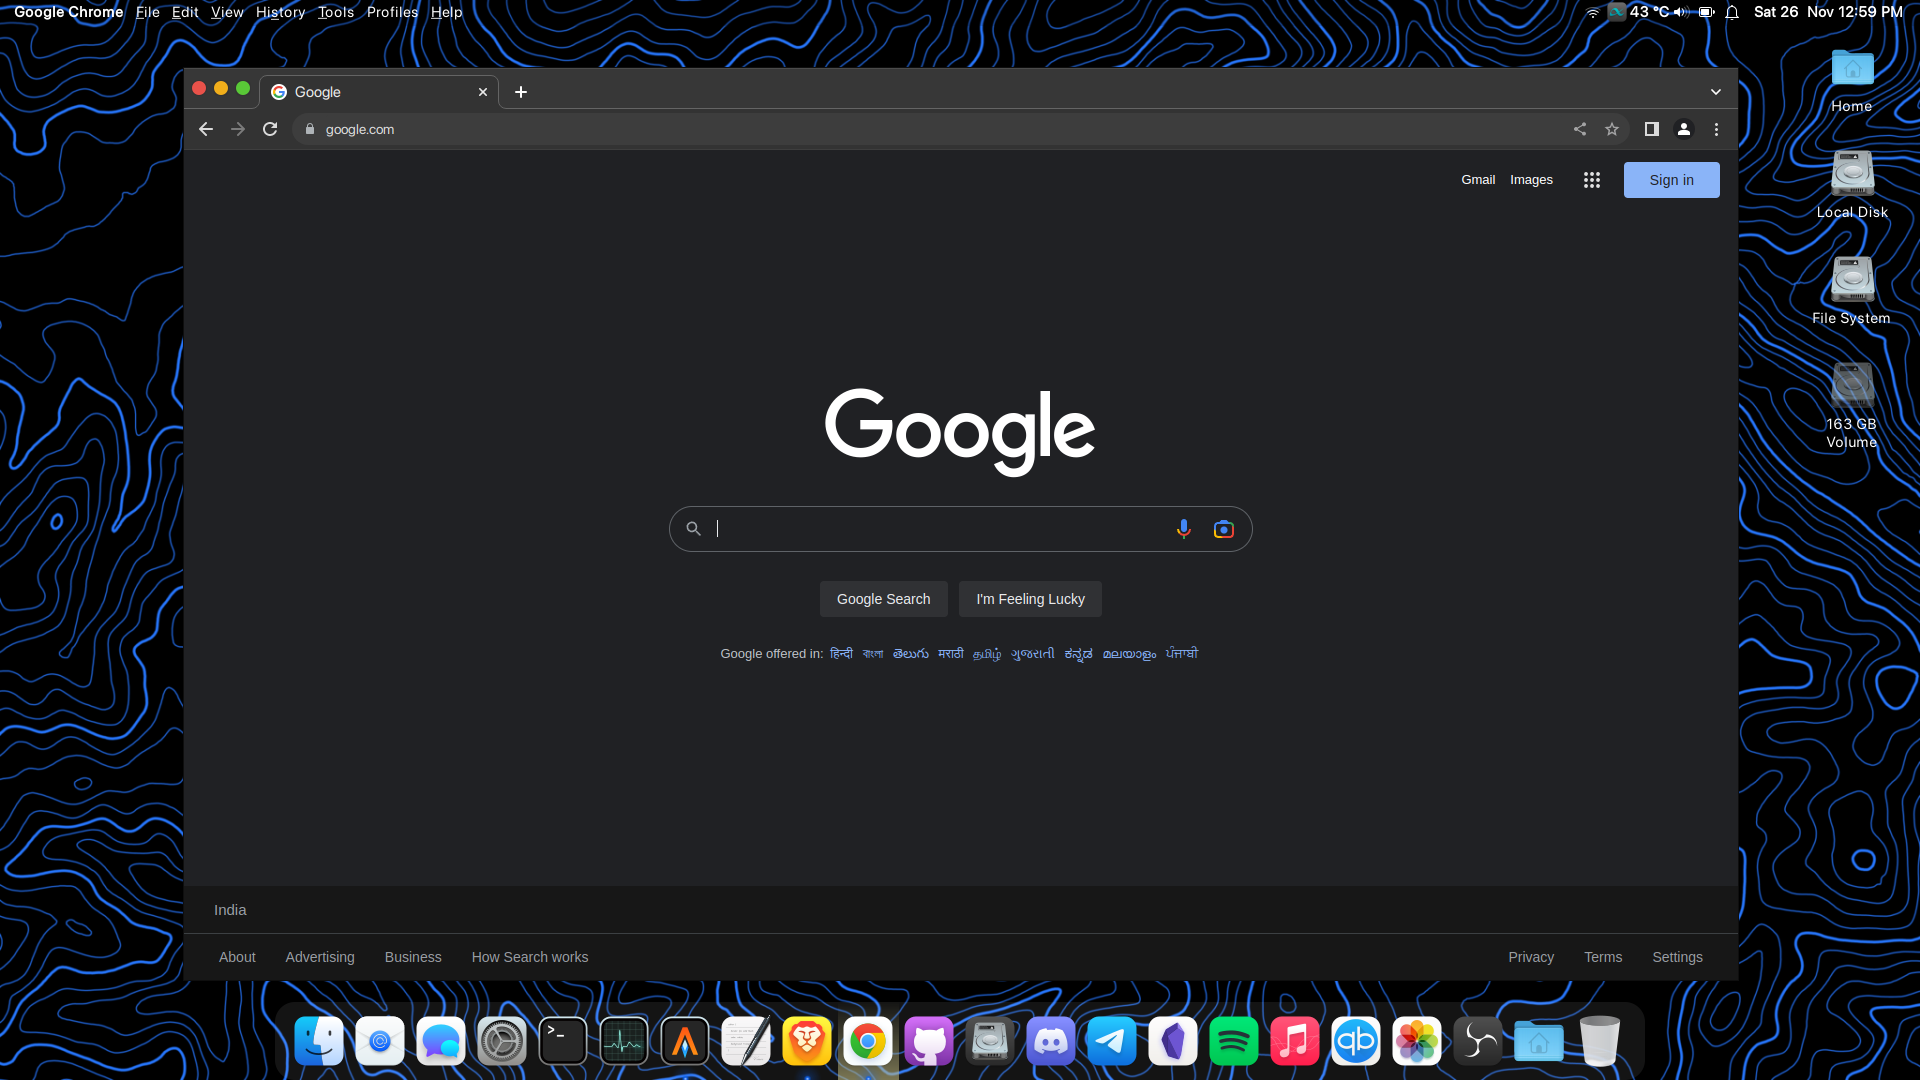Open the Gmail link
Viewport: 1920px width, 1080px height.
[x=1478, y=180]
